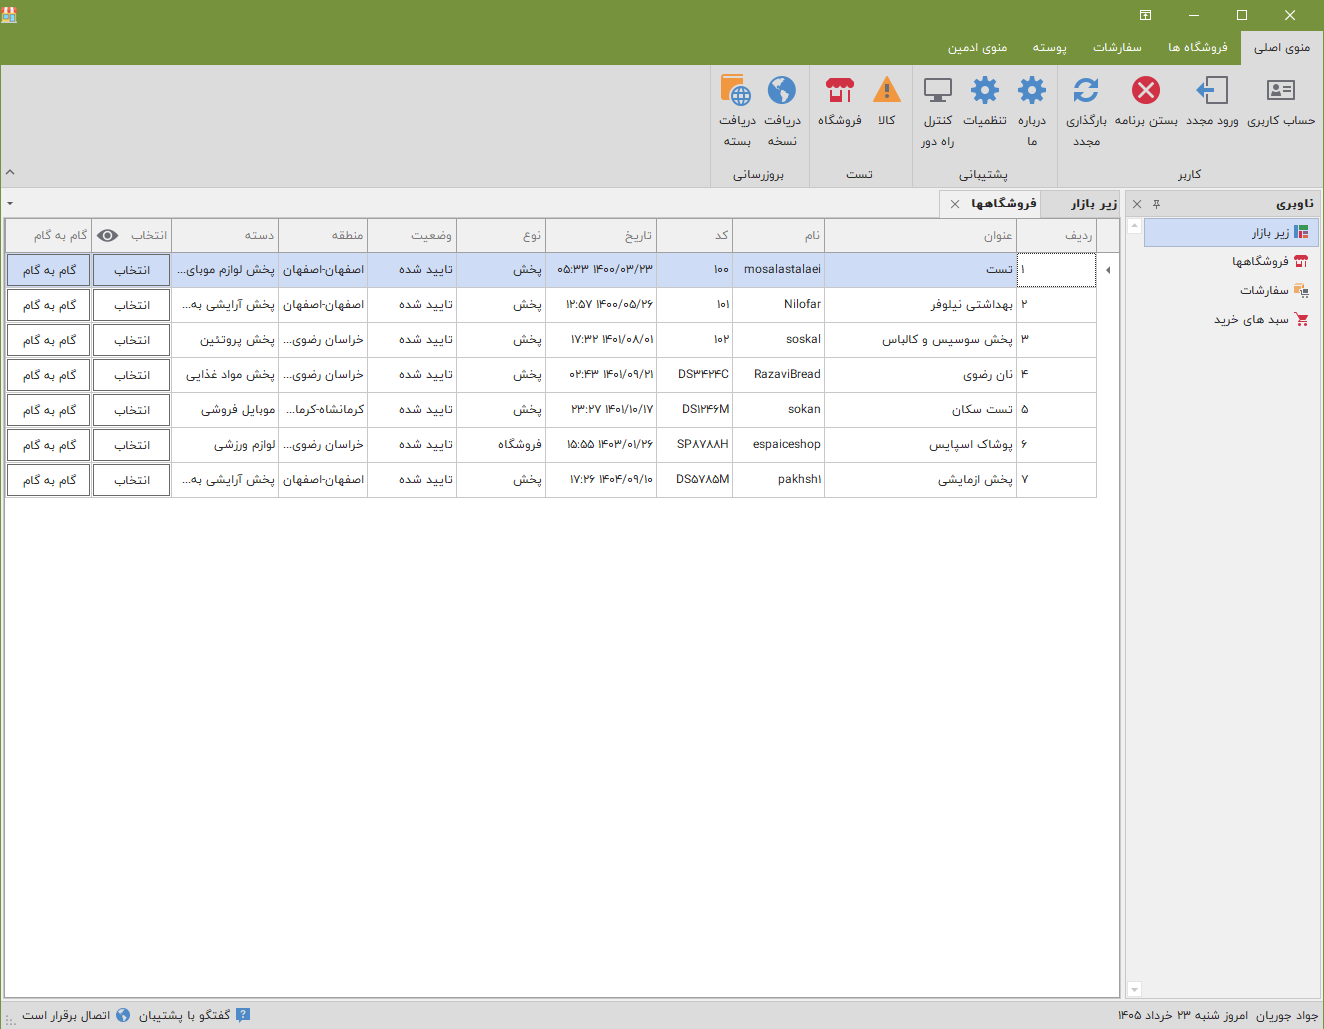
Task: Click the eye icon in grid header
Action: click(x=108, y=236)
